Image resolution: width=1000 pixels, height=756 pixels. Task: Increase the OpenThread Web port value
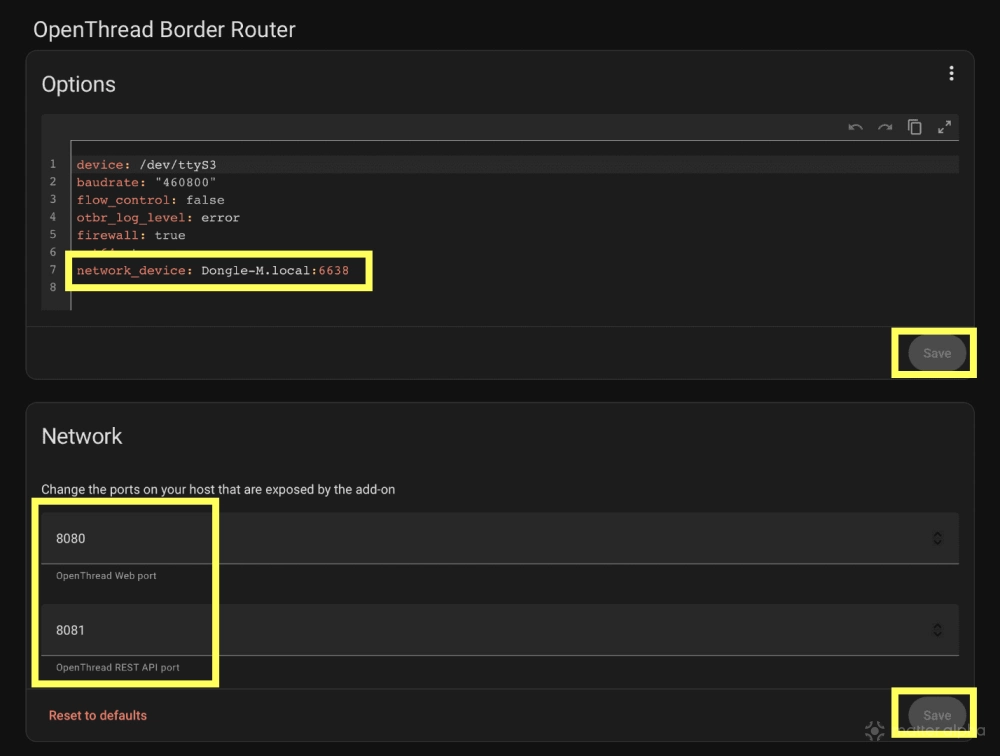(x=938, y=534)
